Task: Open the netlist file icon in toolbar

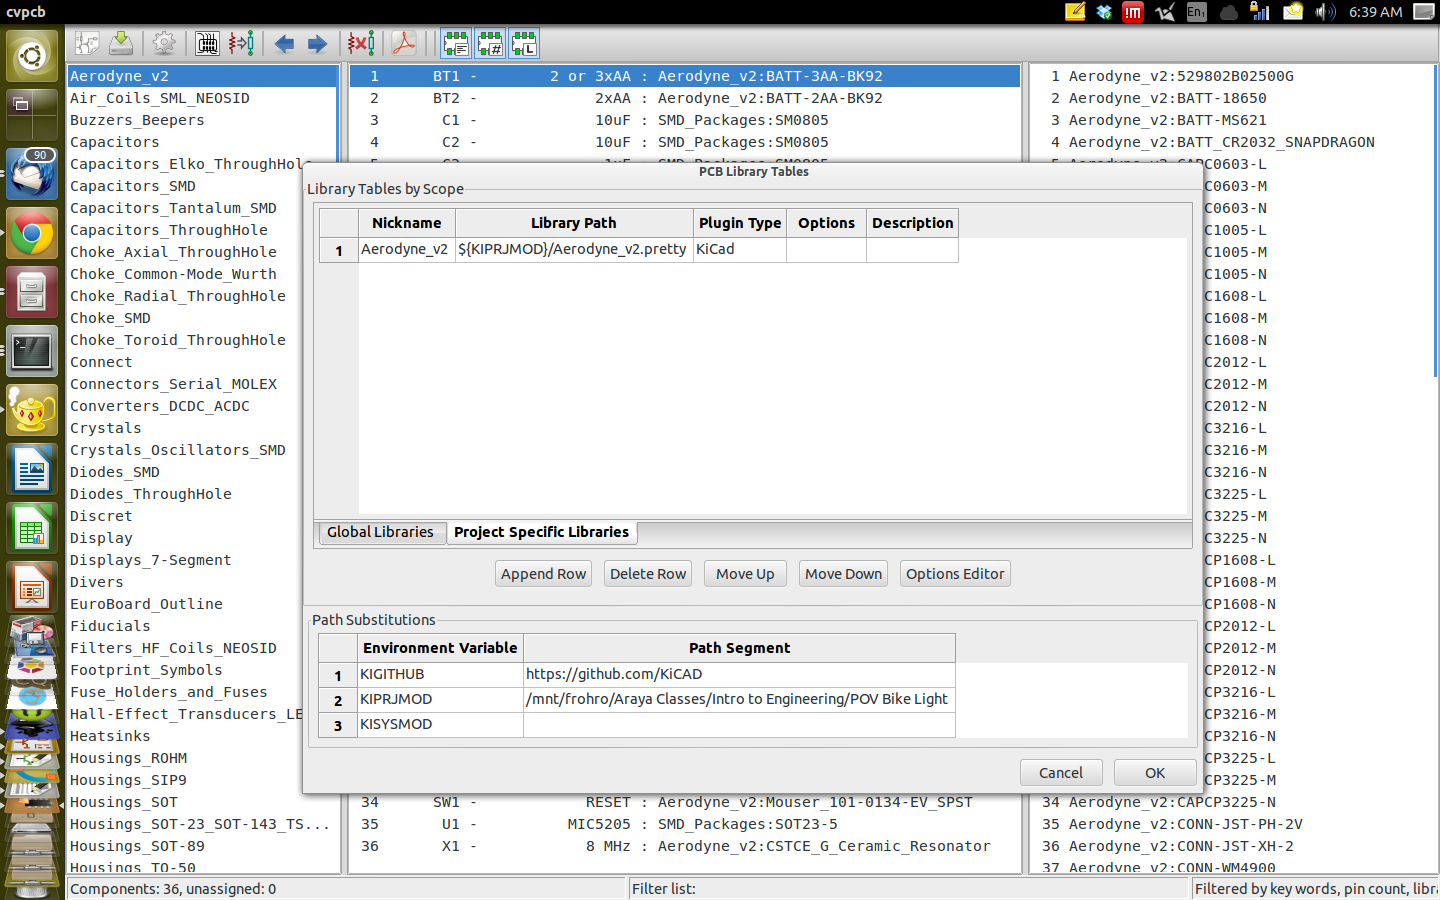Action: (88, 44)
